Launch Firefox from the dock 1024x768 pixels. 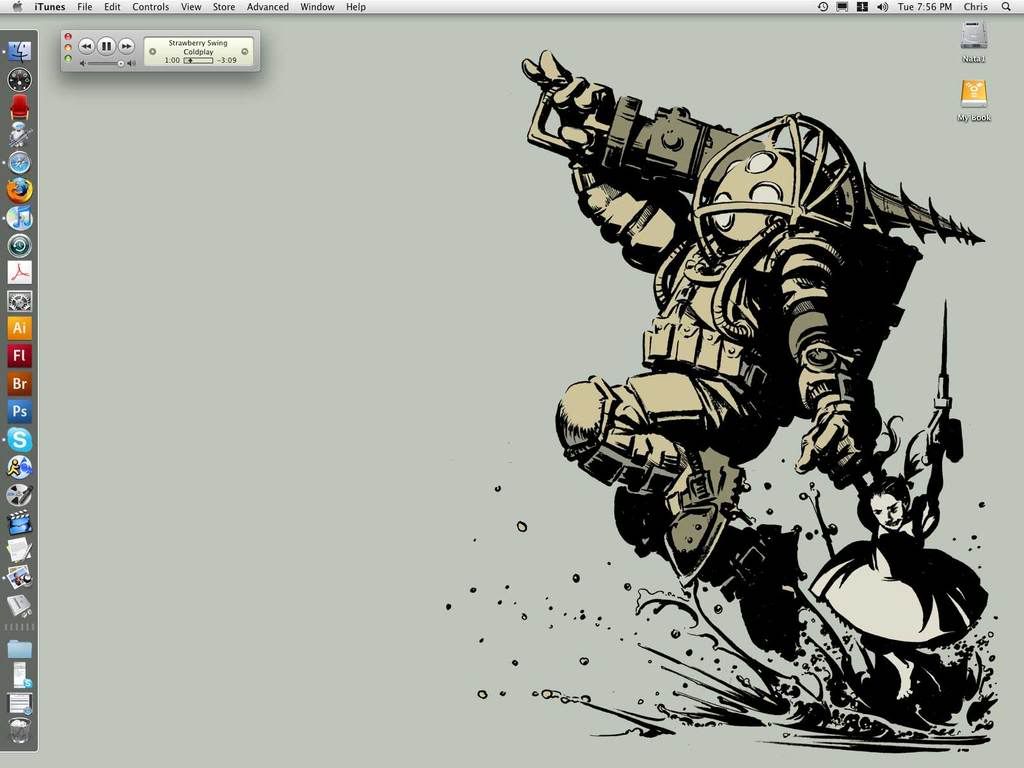(20, 190)
